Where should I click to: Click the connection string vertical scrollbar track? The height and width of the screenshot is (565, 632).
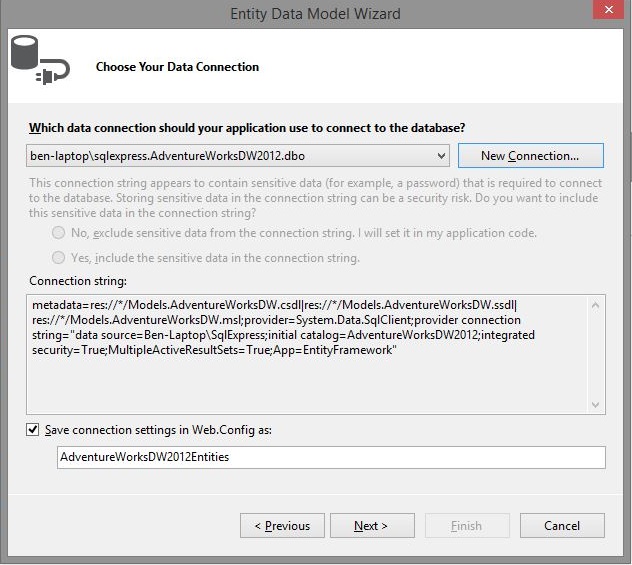[x=597, y=355]
